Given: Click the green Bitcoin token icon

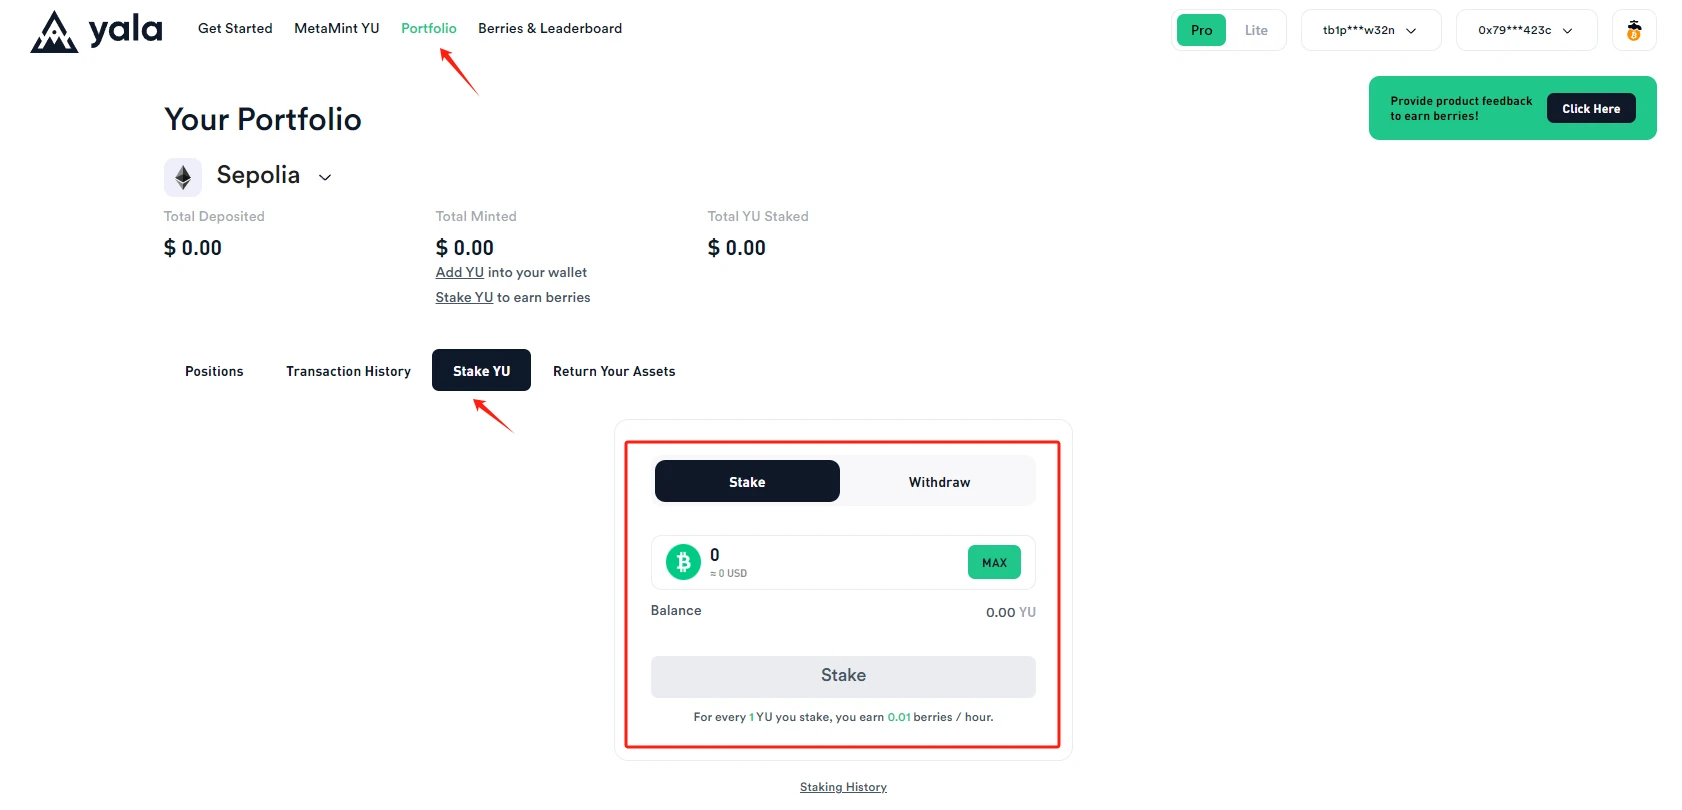Looking at the screenshot, I should pos(684,562).
